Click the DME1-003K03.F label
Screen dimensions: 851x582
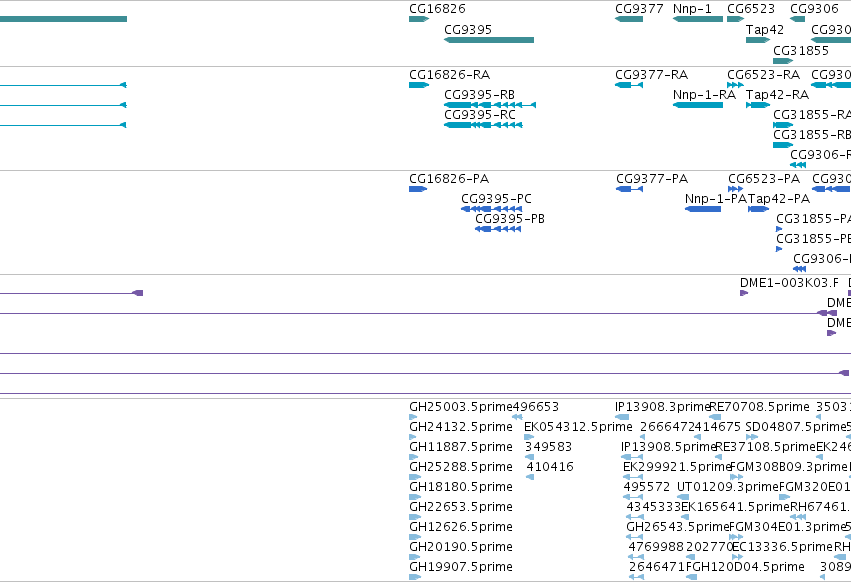[x=789, y=283]
